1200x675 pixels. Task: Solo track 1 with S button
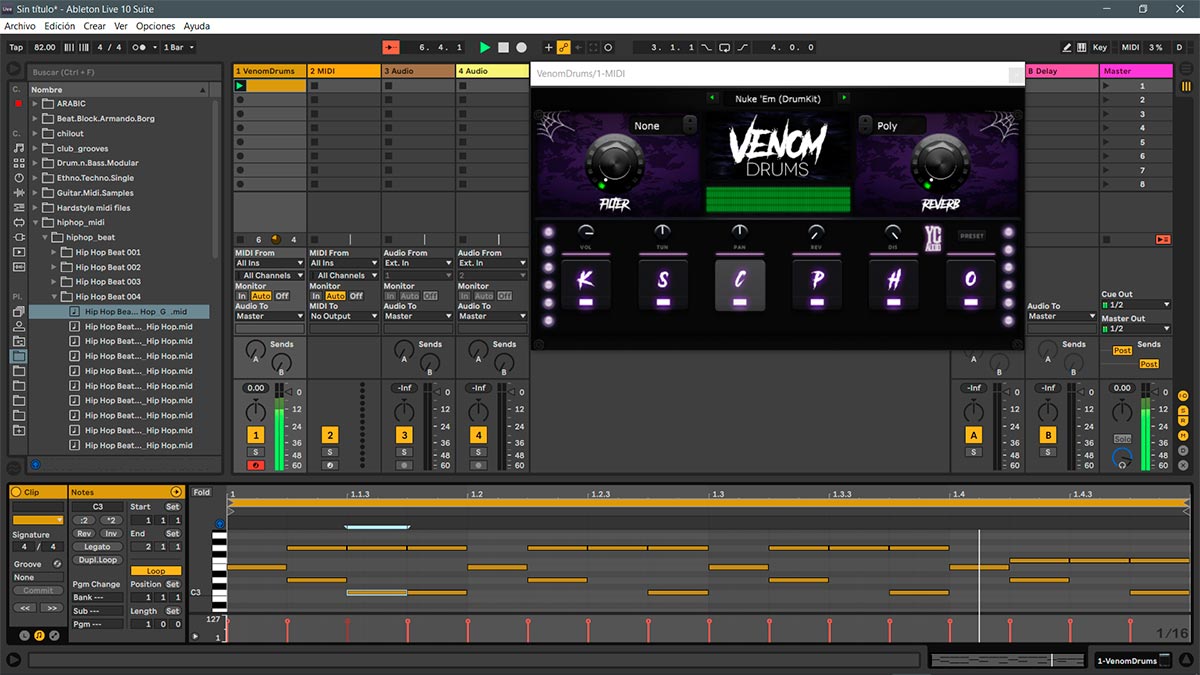(256, 453)
